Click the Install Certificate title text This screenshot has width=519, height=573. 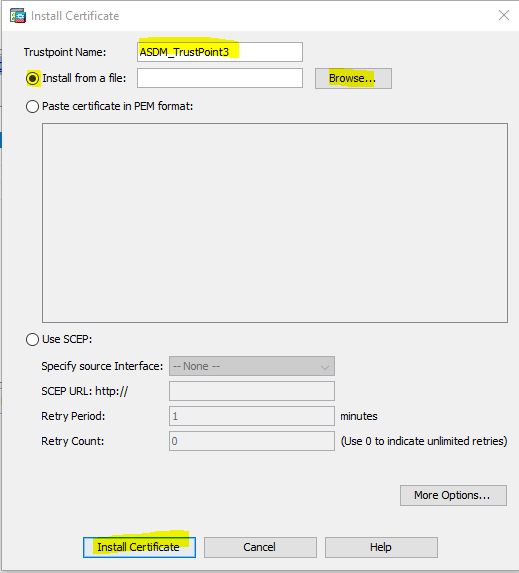coord(75,16)
